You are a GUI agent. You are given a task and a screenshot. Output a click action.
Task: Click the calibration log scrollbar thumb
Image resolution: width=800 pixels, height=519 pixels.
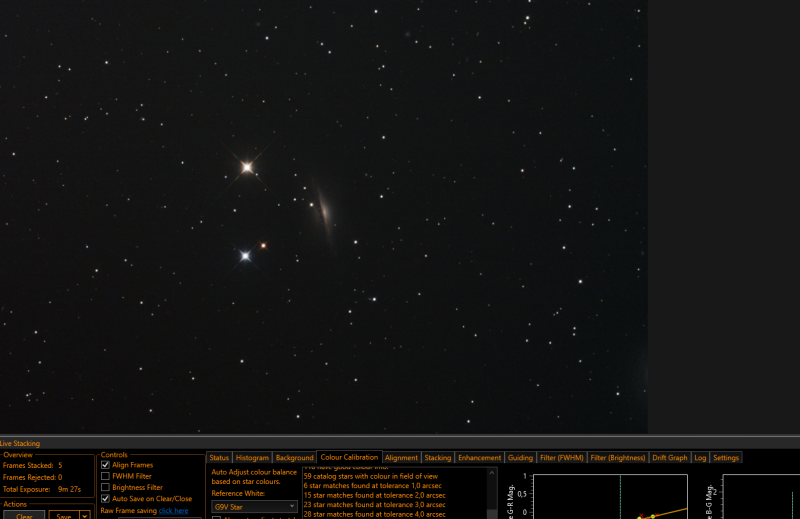(x=491, y=513)
